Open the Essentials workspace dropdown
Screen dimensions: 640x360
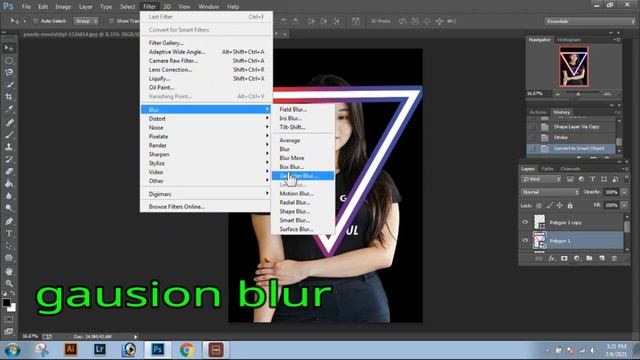tap(590, 21)
